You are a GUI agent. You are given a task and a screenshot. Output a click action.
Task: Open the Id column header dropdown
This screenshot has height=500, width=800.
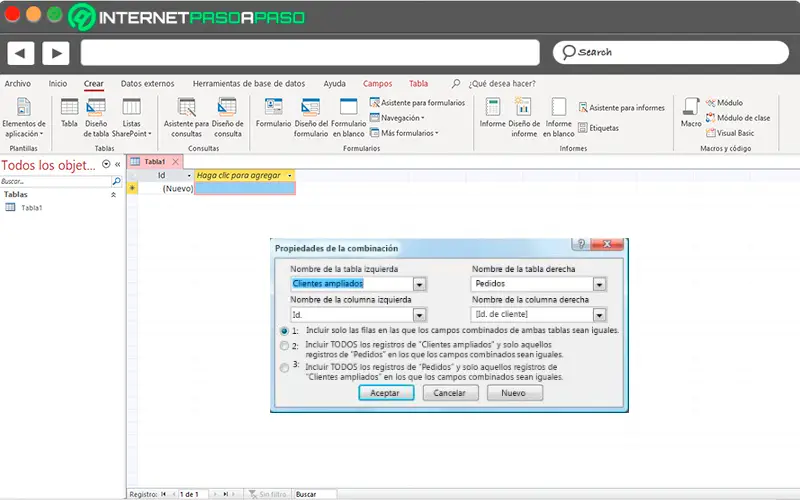pyautogui.click(x=189, y=176)
